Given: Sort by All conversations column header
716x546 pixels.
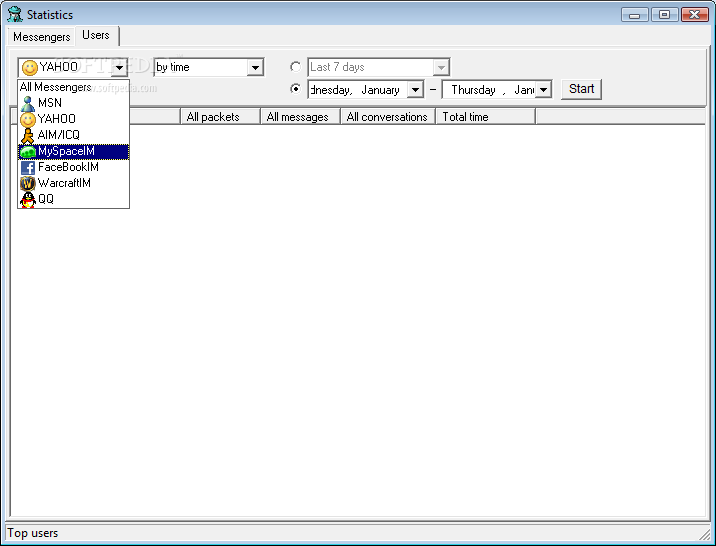Looking at the screenshot, I should (388, 117).
